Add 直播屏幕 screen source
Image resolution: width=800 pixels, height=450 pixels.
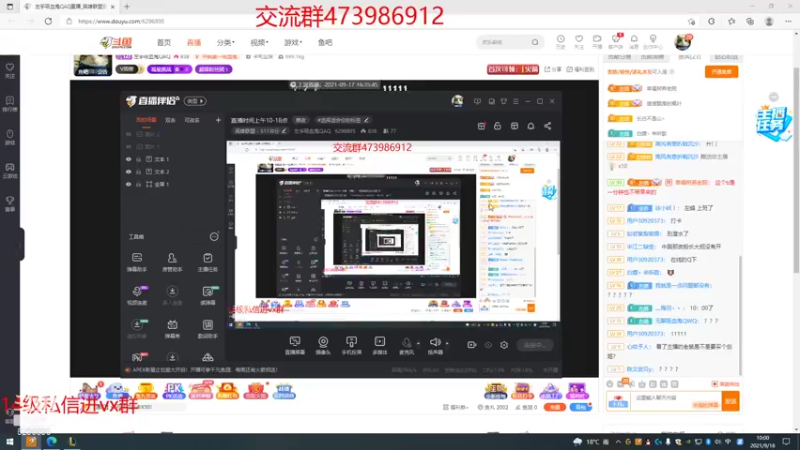pyautogui.click(x=295, y=345)
